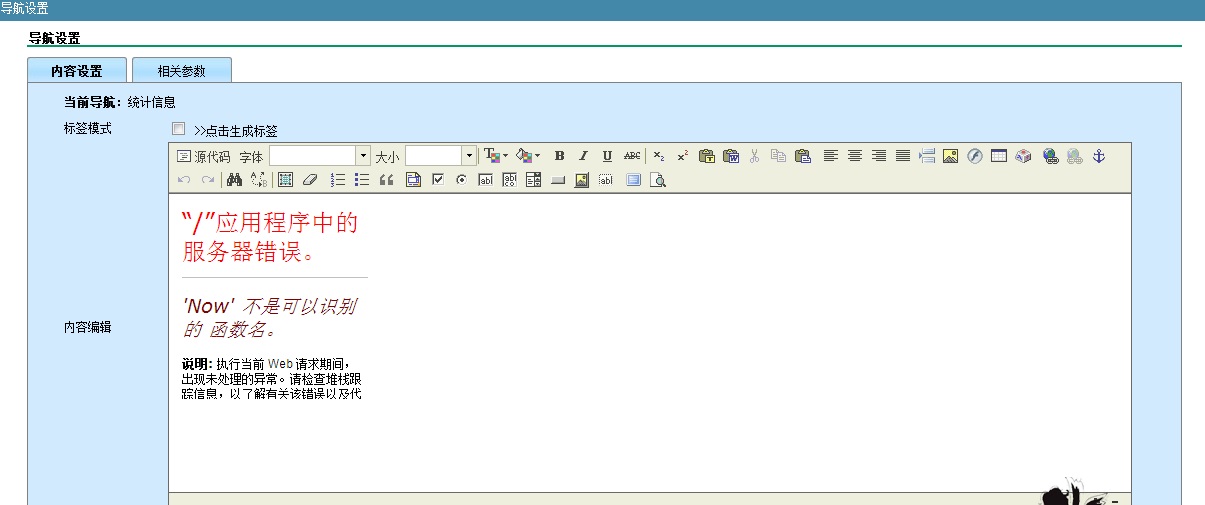This screenshot has height=505, width=1205.
Task: Apply italic with the I icon
Action: (583, 156)
